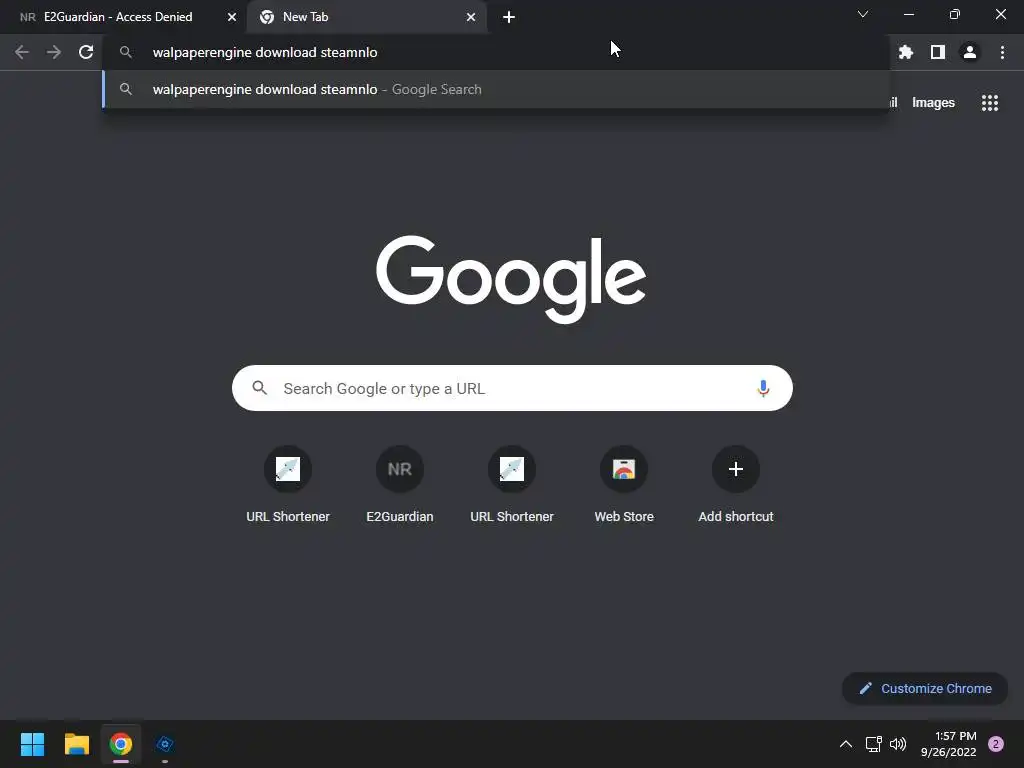Select the walpaperengine download steamnlo Google Search suggestion
1024x768 pixels.
pos(496,89)
